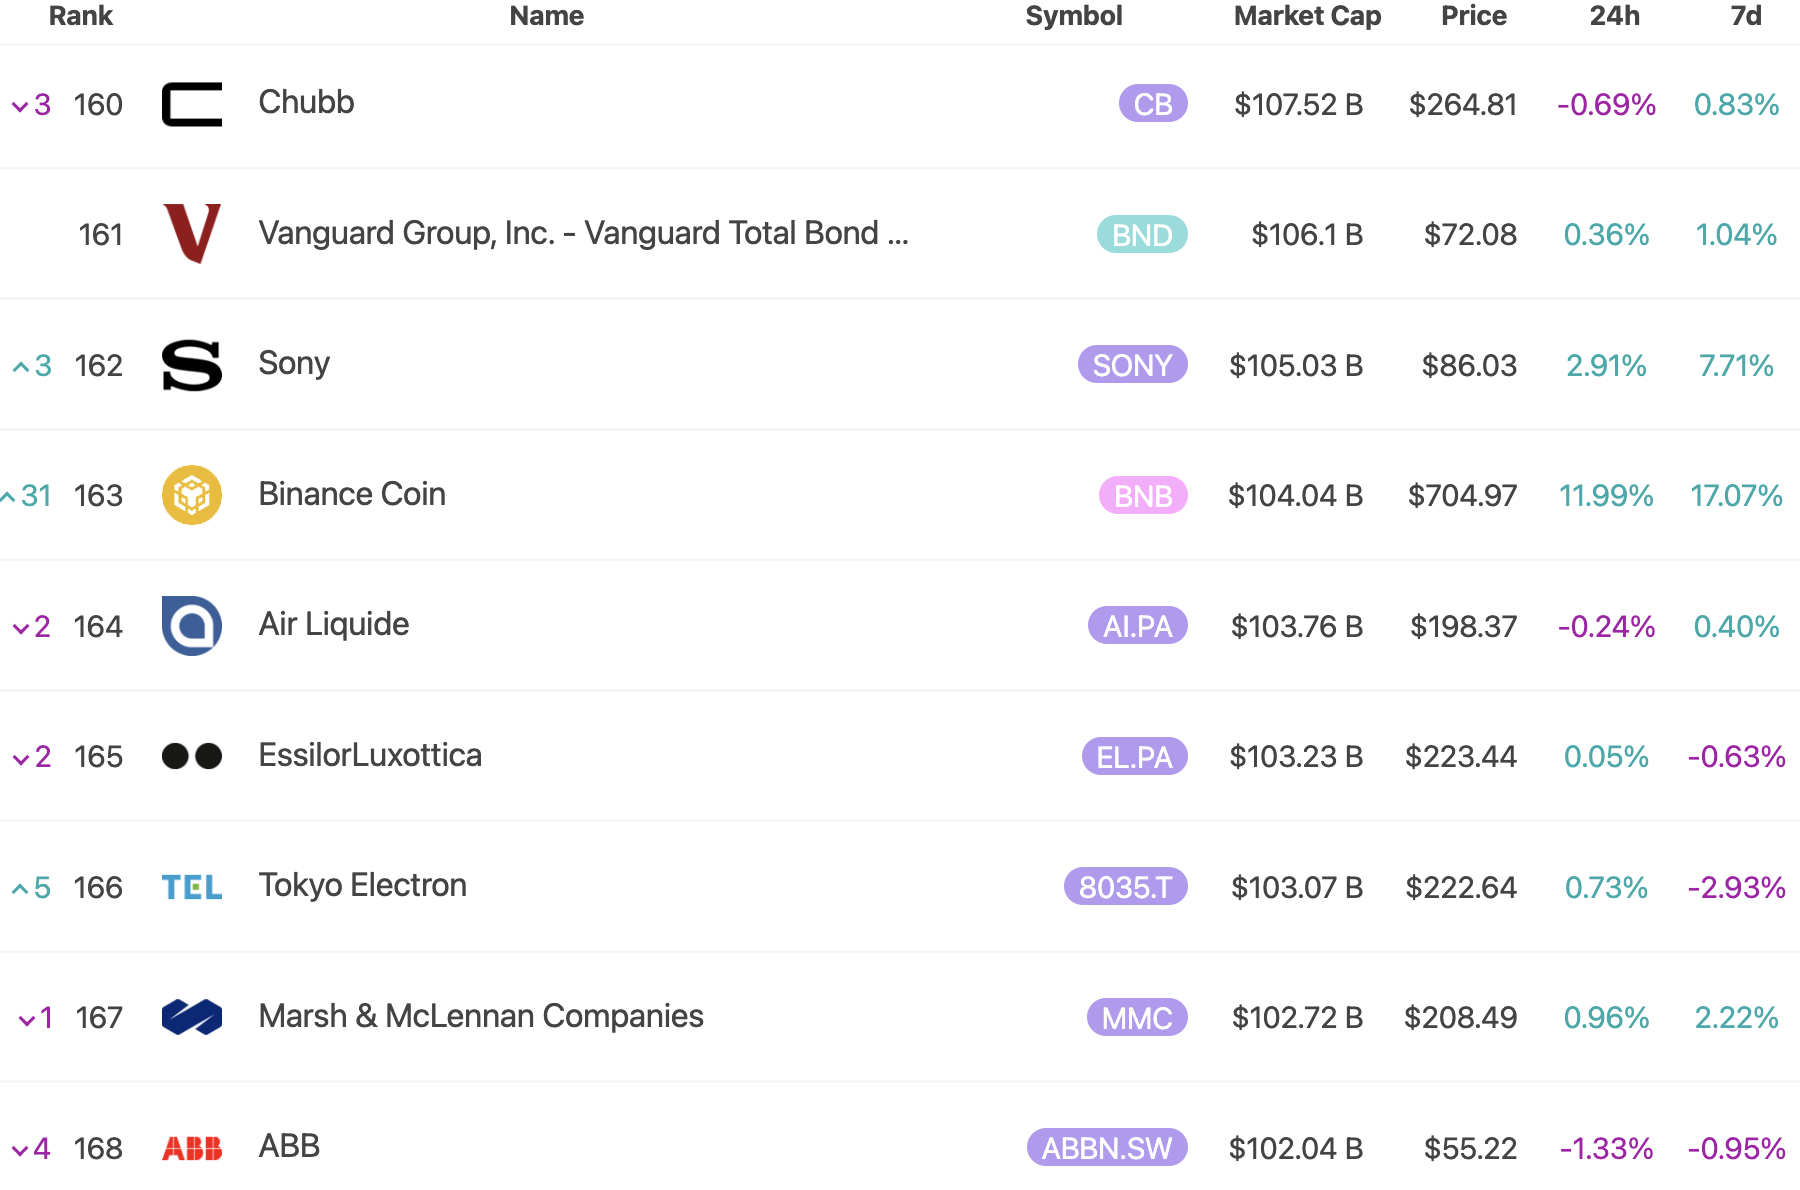Click the Tokyo Electron TEL logo
The image size is (1800, 1190).
point(192,887)
